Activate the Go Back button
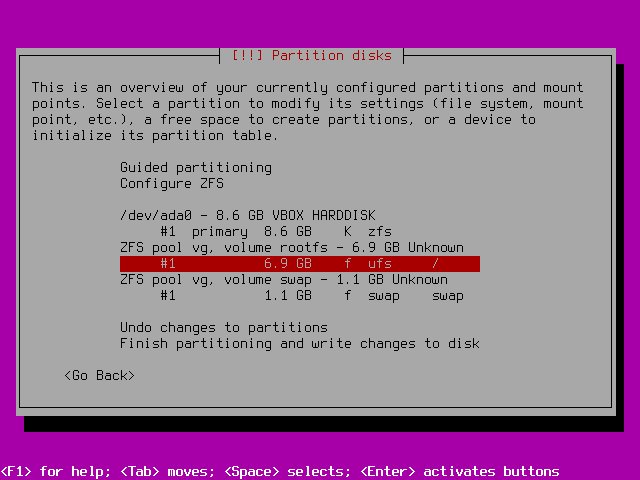Screen dimensions: 640x480 click(x=100, y=376)
